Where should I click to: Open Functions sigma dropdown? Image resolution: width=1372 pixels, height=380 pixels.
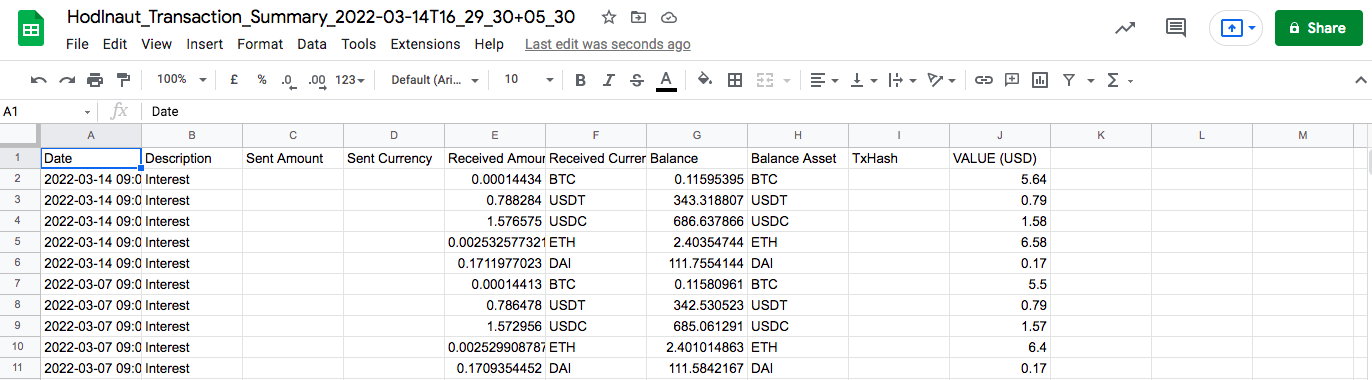(x=1119, y=80)
